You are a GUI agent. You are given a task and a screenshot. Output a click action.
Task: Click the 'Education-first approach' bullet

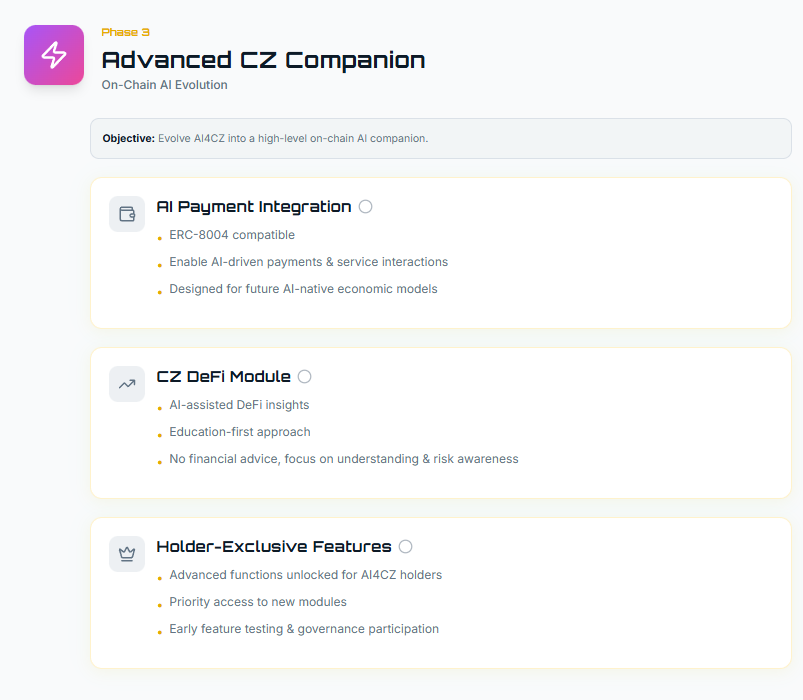[240, 432]
